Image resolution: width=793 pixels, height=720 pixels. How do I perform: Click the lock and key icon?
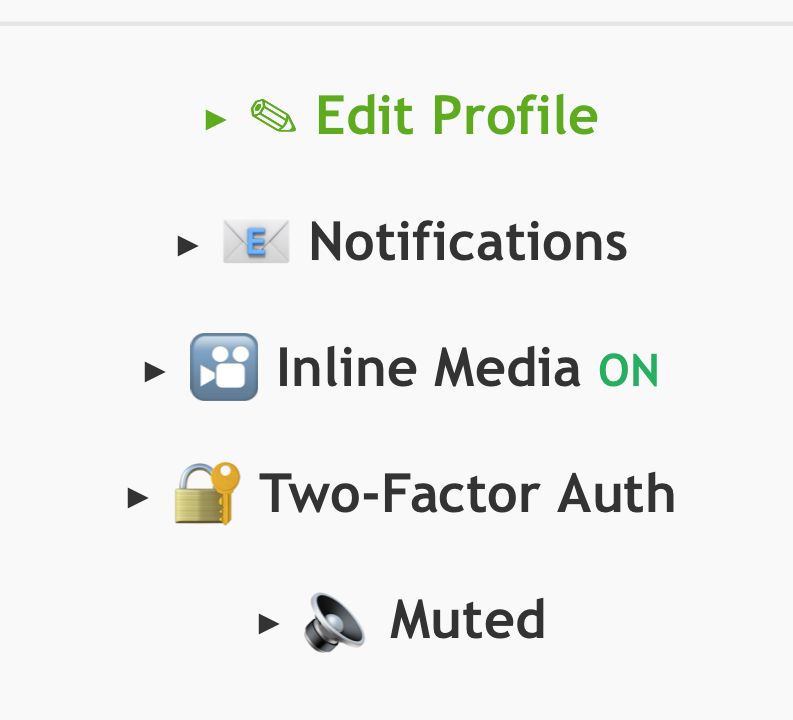207,493
